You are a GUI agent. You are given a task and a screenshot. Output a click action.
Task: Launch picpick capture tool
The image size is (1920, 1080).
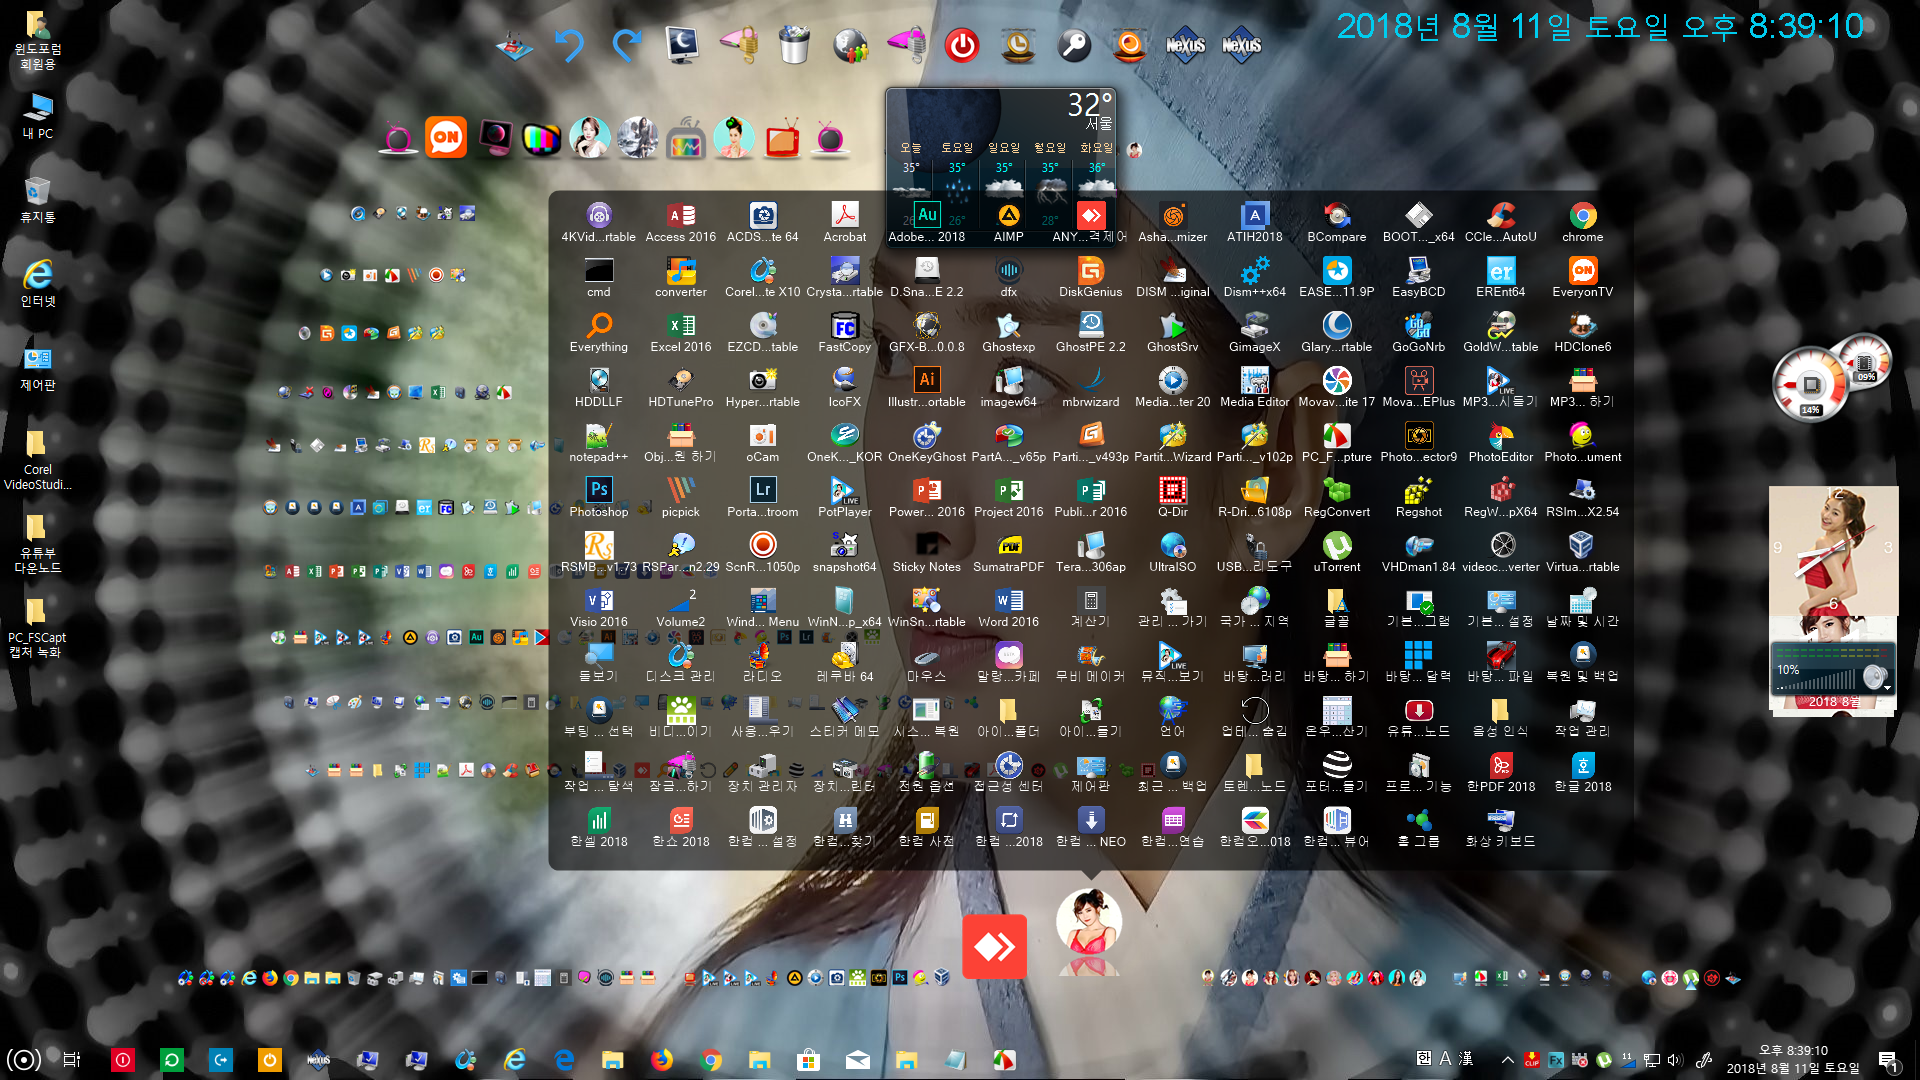tap(681, 497)
